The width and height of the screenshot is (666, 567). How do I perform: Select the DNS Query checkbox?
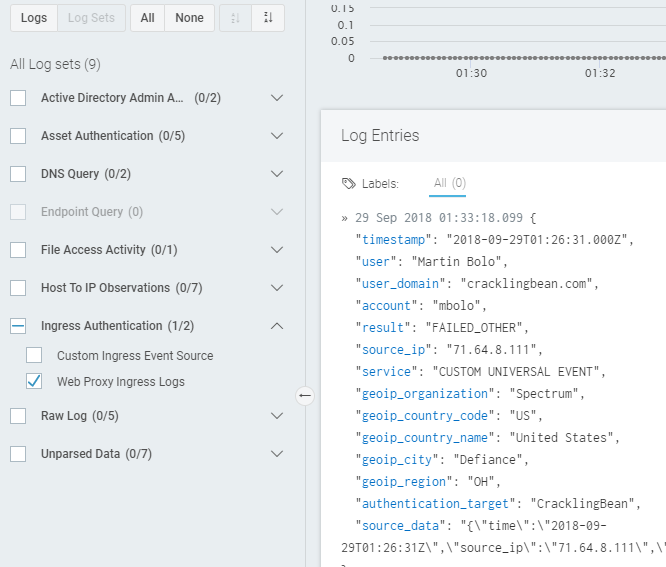(18, 174)
